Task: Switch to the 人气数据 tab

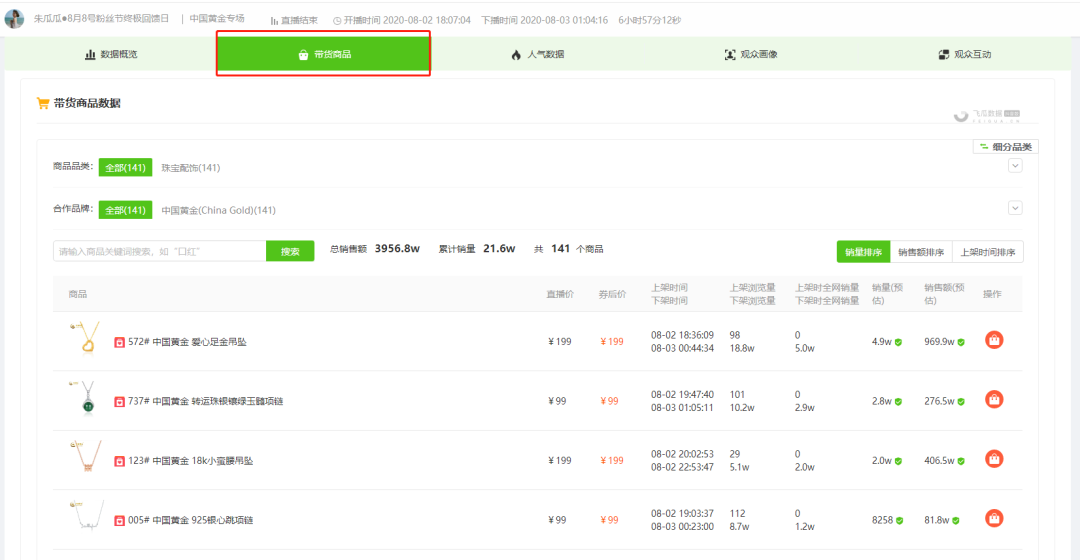Action: (x=538, y=54)
